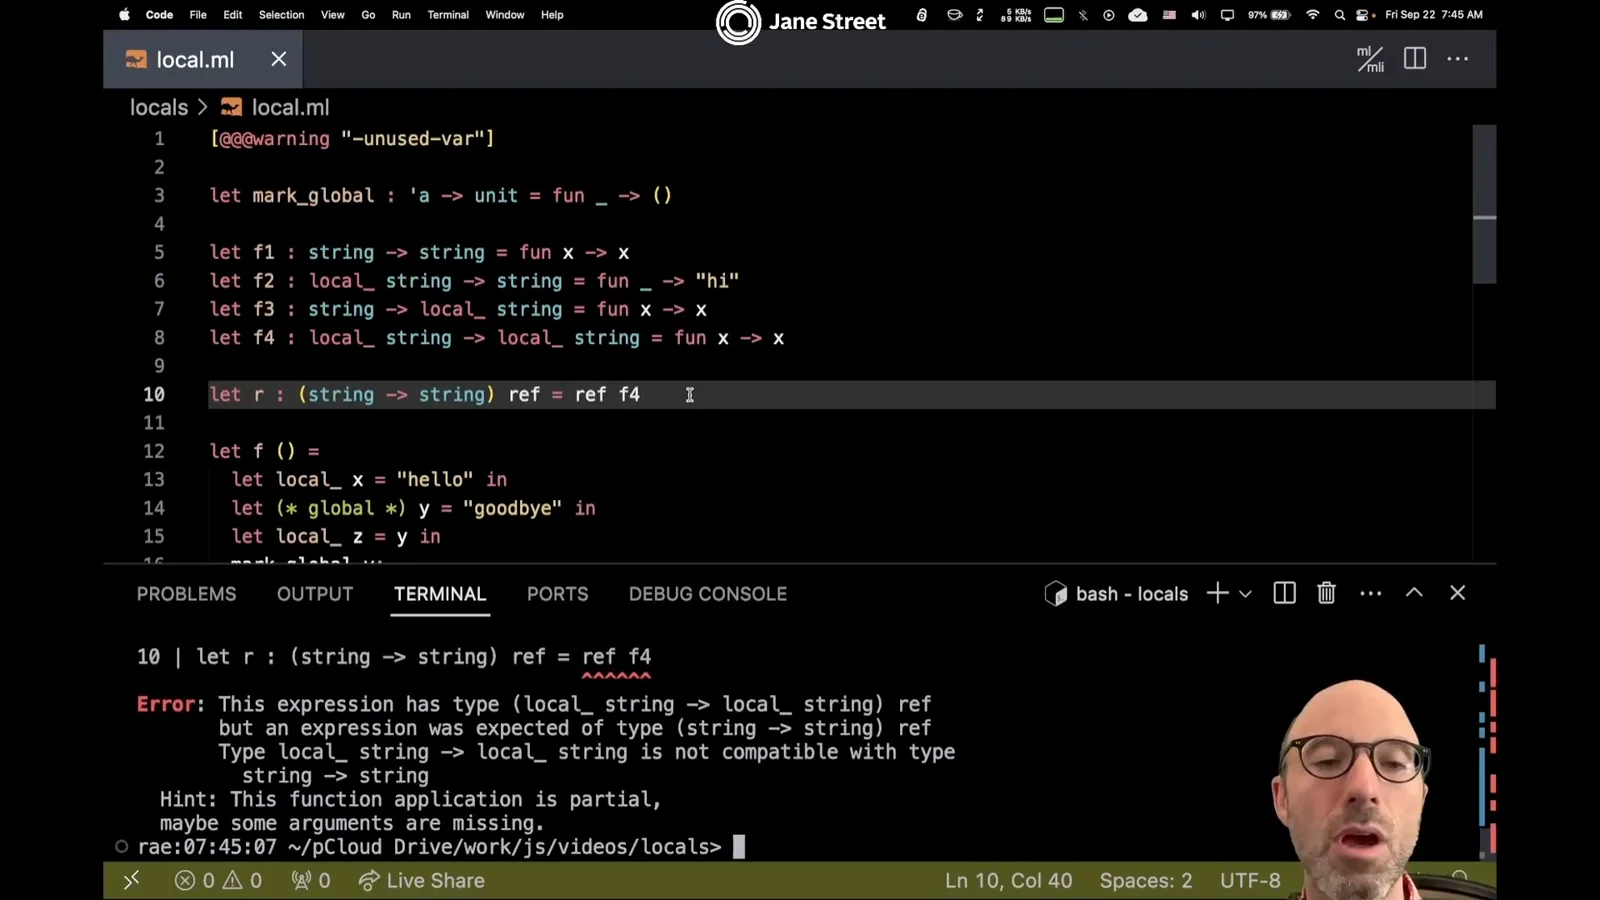
Task: Close the local.ml editor tab
Action: (279, 59)
